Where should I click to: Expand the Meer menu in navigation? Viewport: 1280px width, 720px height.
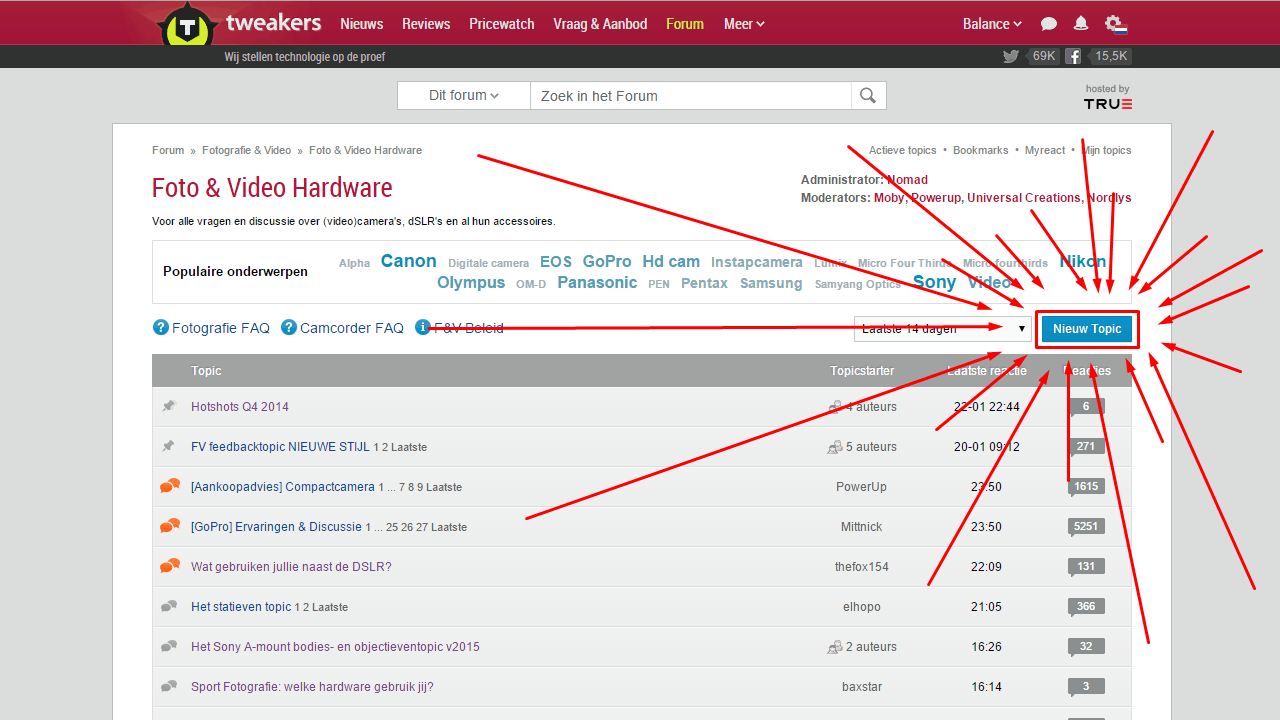tap(744, 24)
